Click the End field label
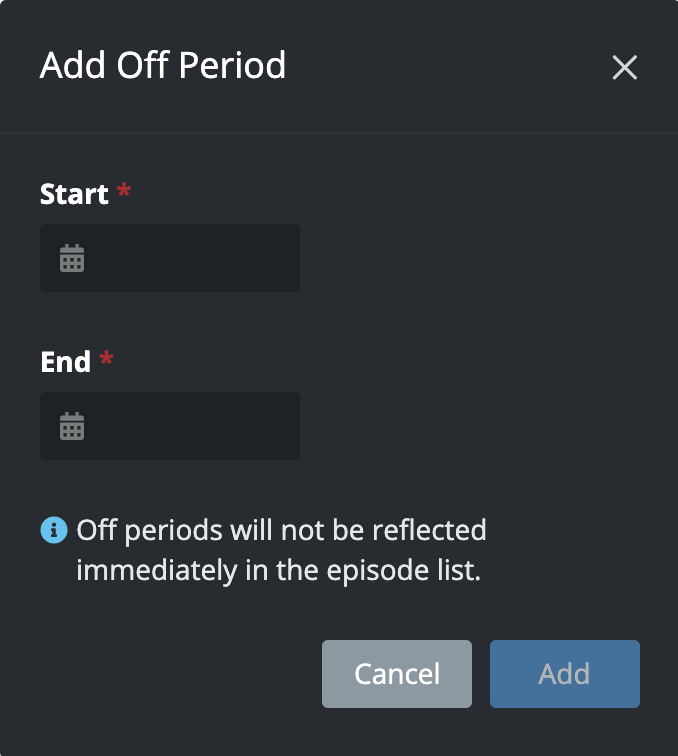This screenshot has width=678, height=756. (66, 361)
